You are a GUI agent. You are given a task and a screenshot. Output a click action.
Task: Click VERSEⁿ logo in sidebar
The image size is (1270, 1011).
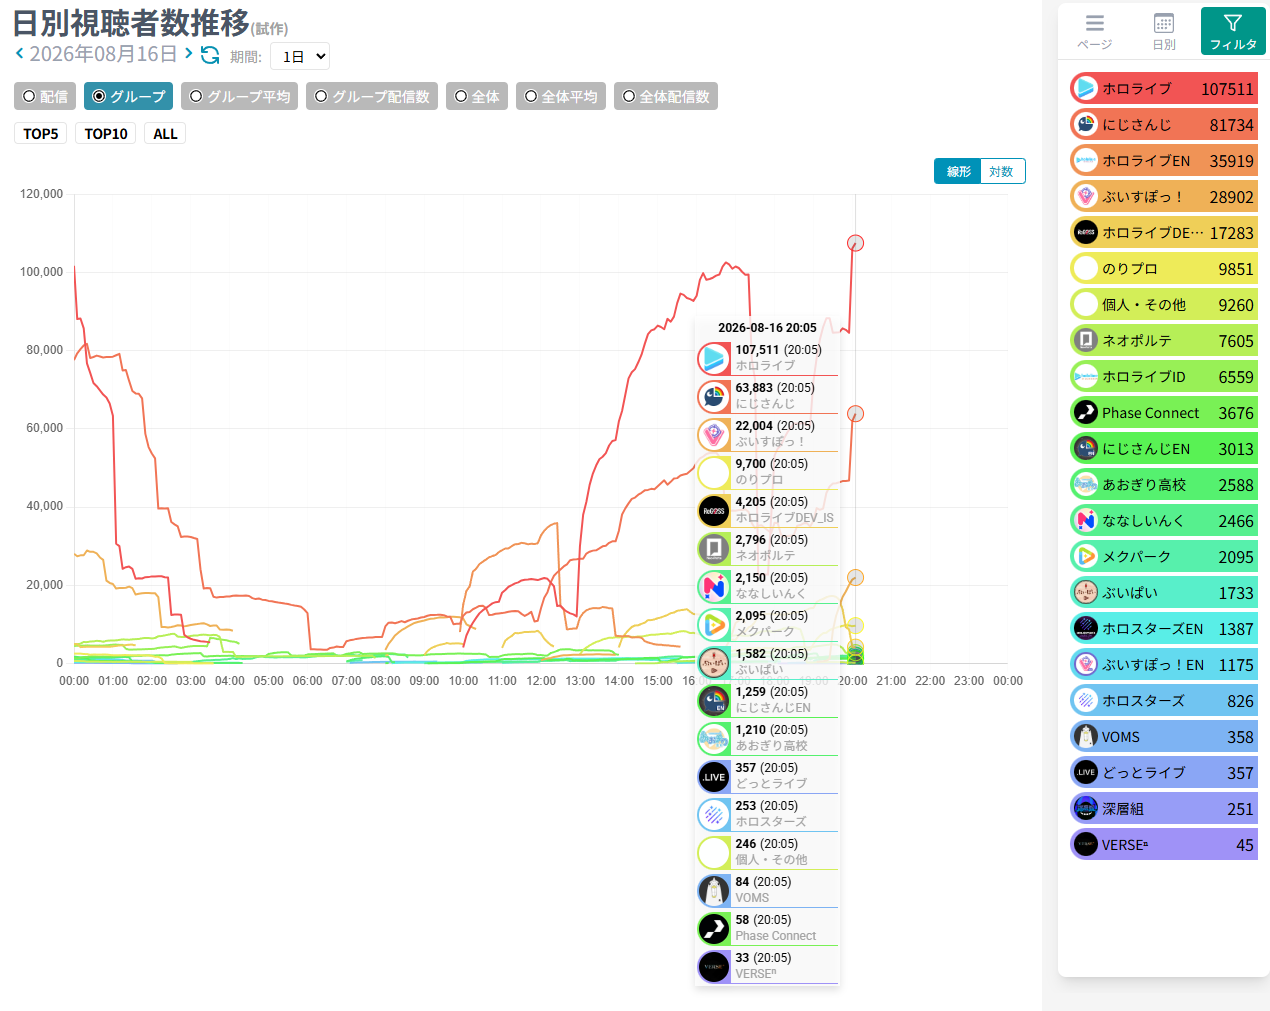tap(1085, 845)
